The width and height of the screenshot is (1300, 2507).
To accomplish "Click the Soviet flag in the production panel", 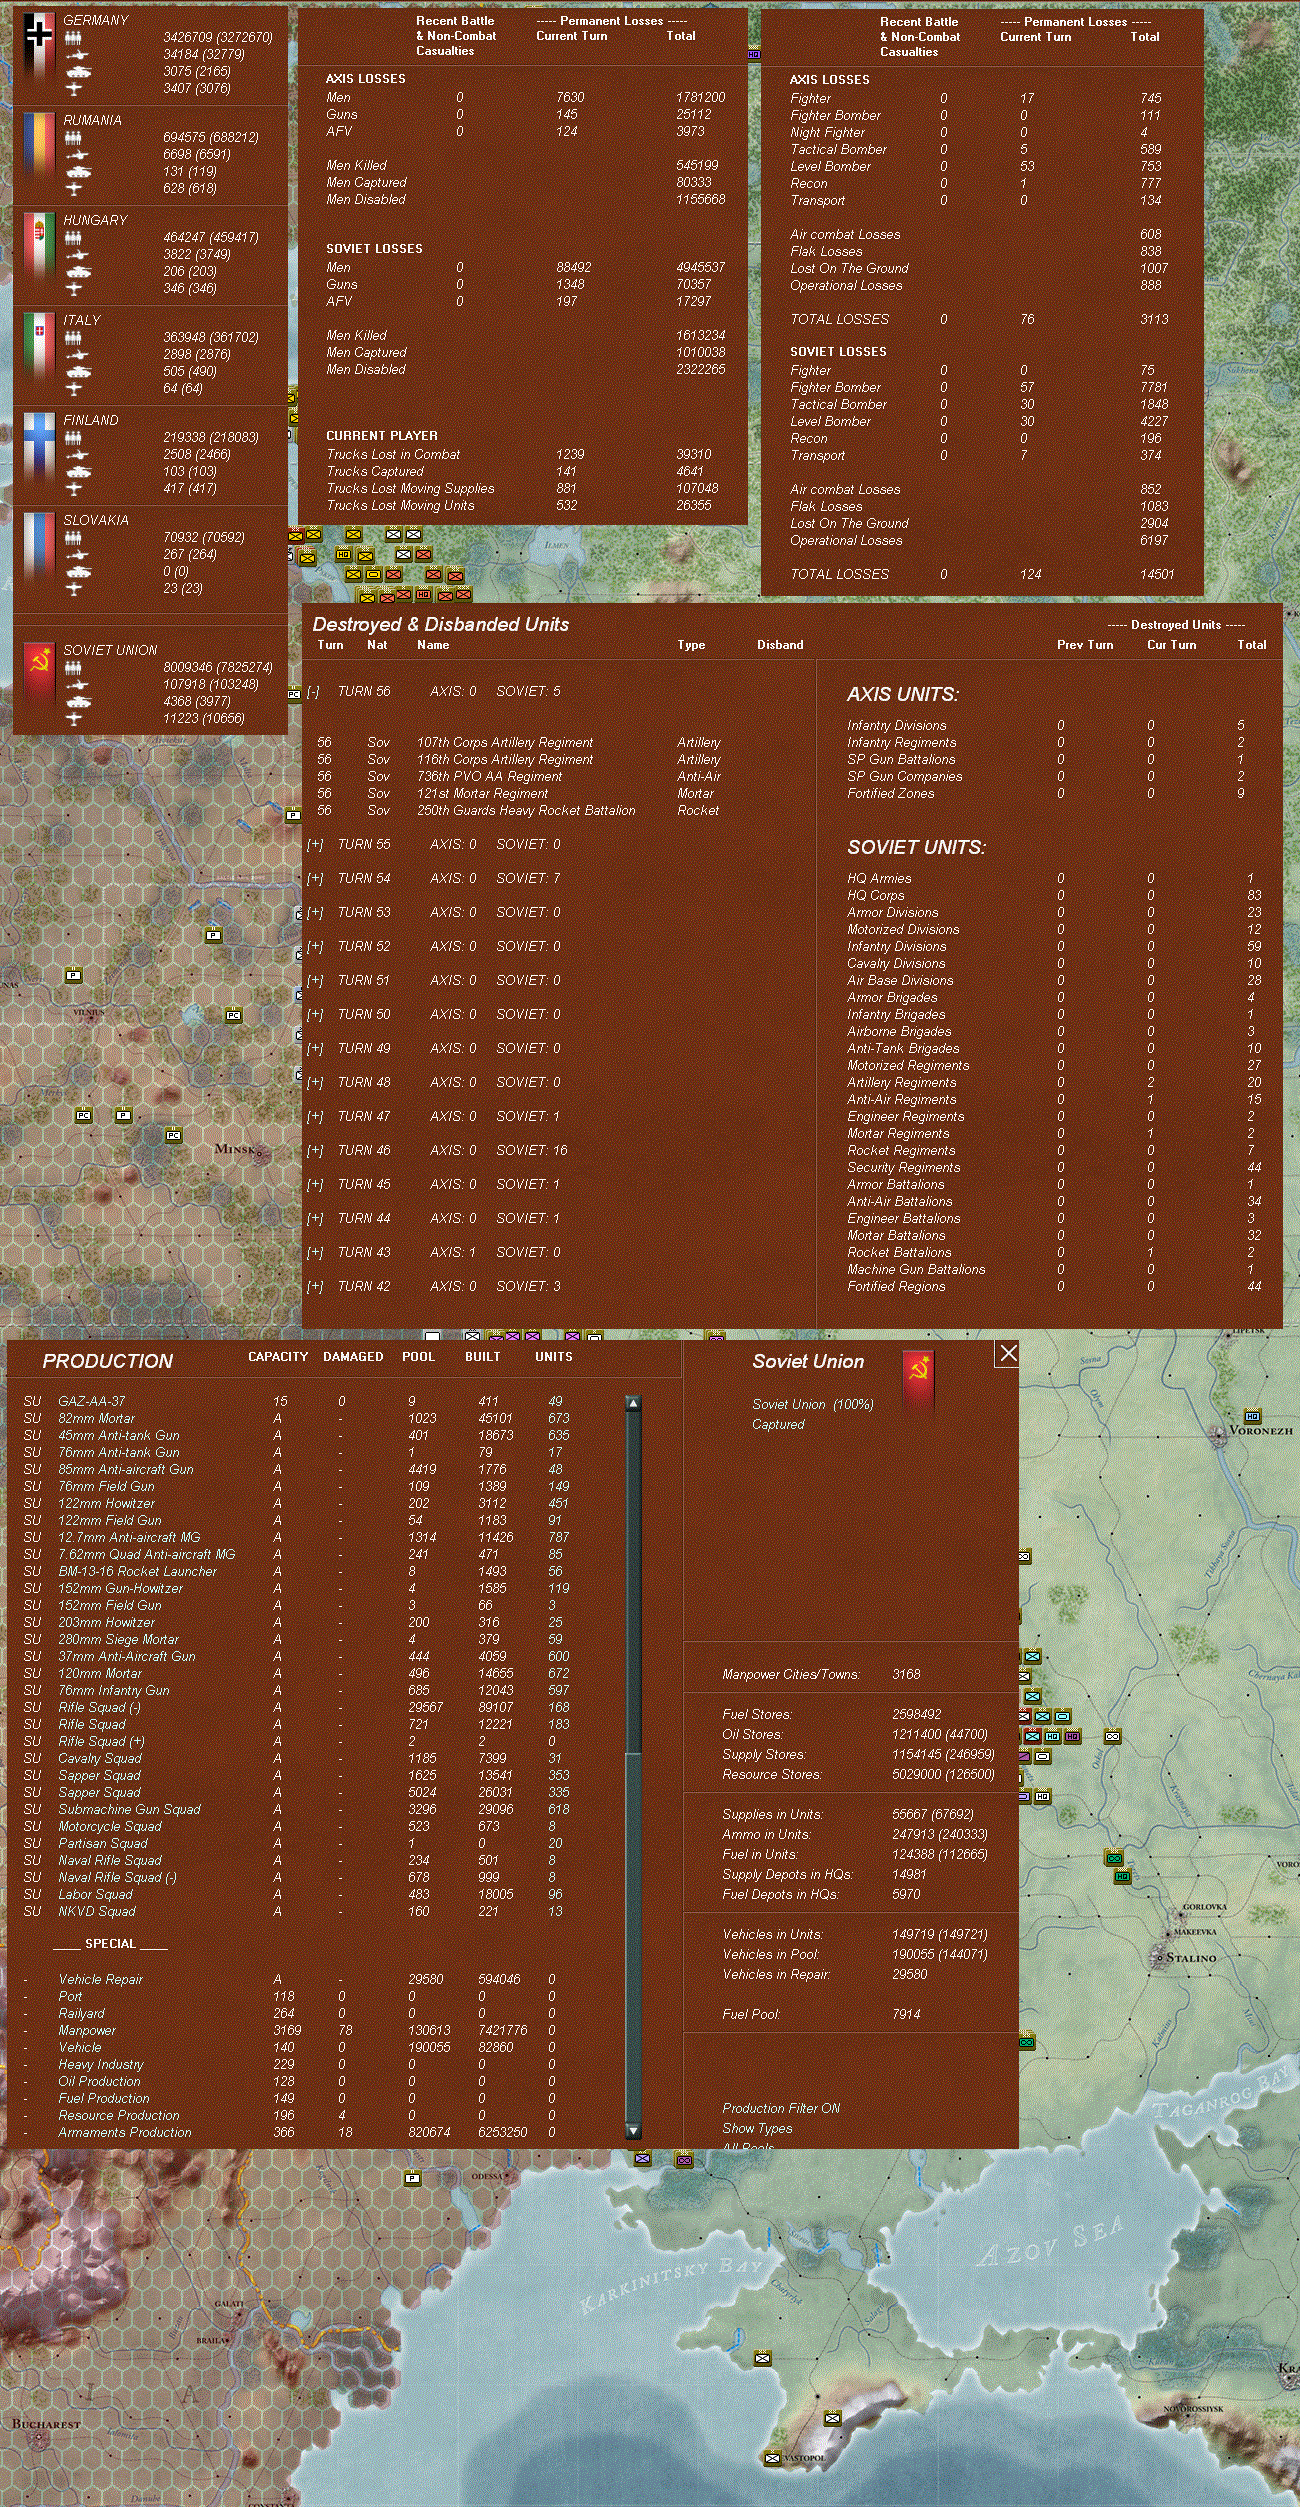I will click(x=918, y=1379).
